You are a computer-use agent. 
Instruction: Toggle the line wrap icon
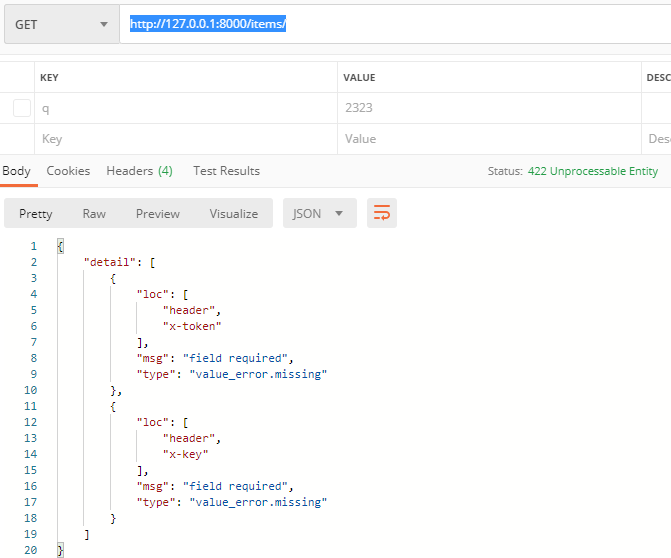point(382,213)
